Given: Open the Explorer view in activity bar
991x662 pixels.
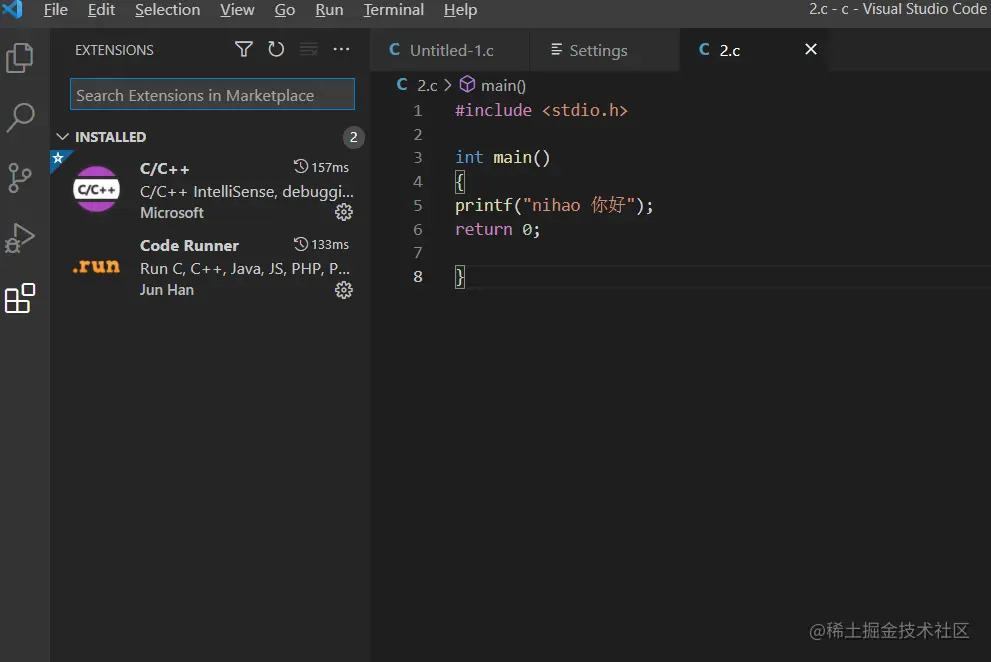Looking at the screenshot, I should pos(20,58).
